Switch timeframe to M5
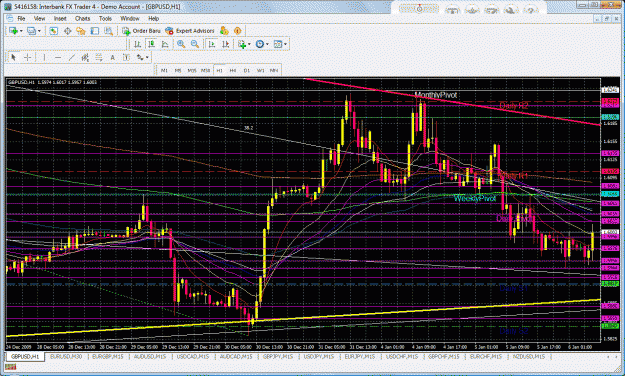The image size is (625, 376). point(178,71)
